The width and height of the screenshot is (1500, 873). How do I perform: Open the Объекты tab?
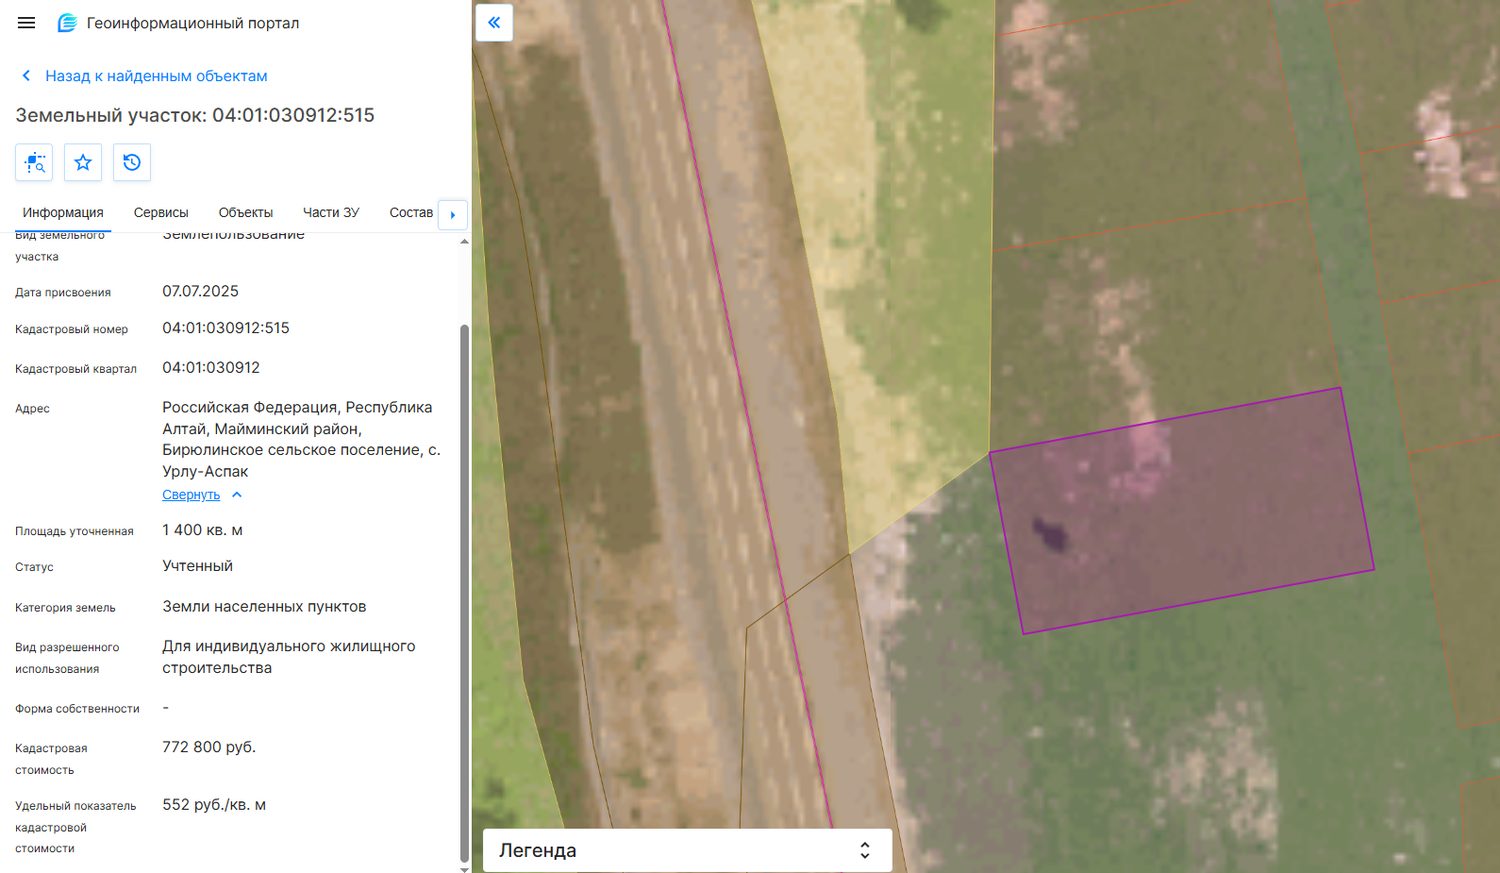[x=246, y=213]
